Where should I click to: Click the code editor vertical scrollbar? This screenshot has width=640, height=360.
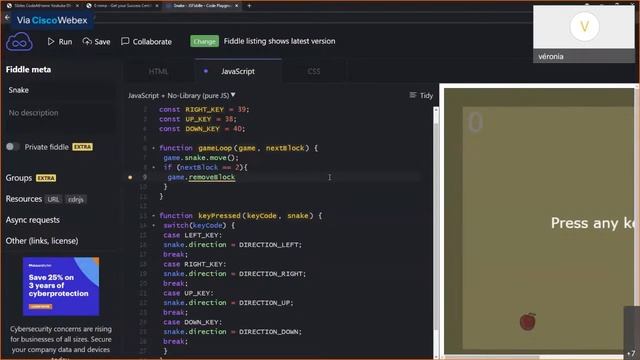436,233
